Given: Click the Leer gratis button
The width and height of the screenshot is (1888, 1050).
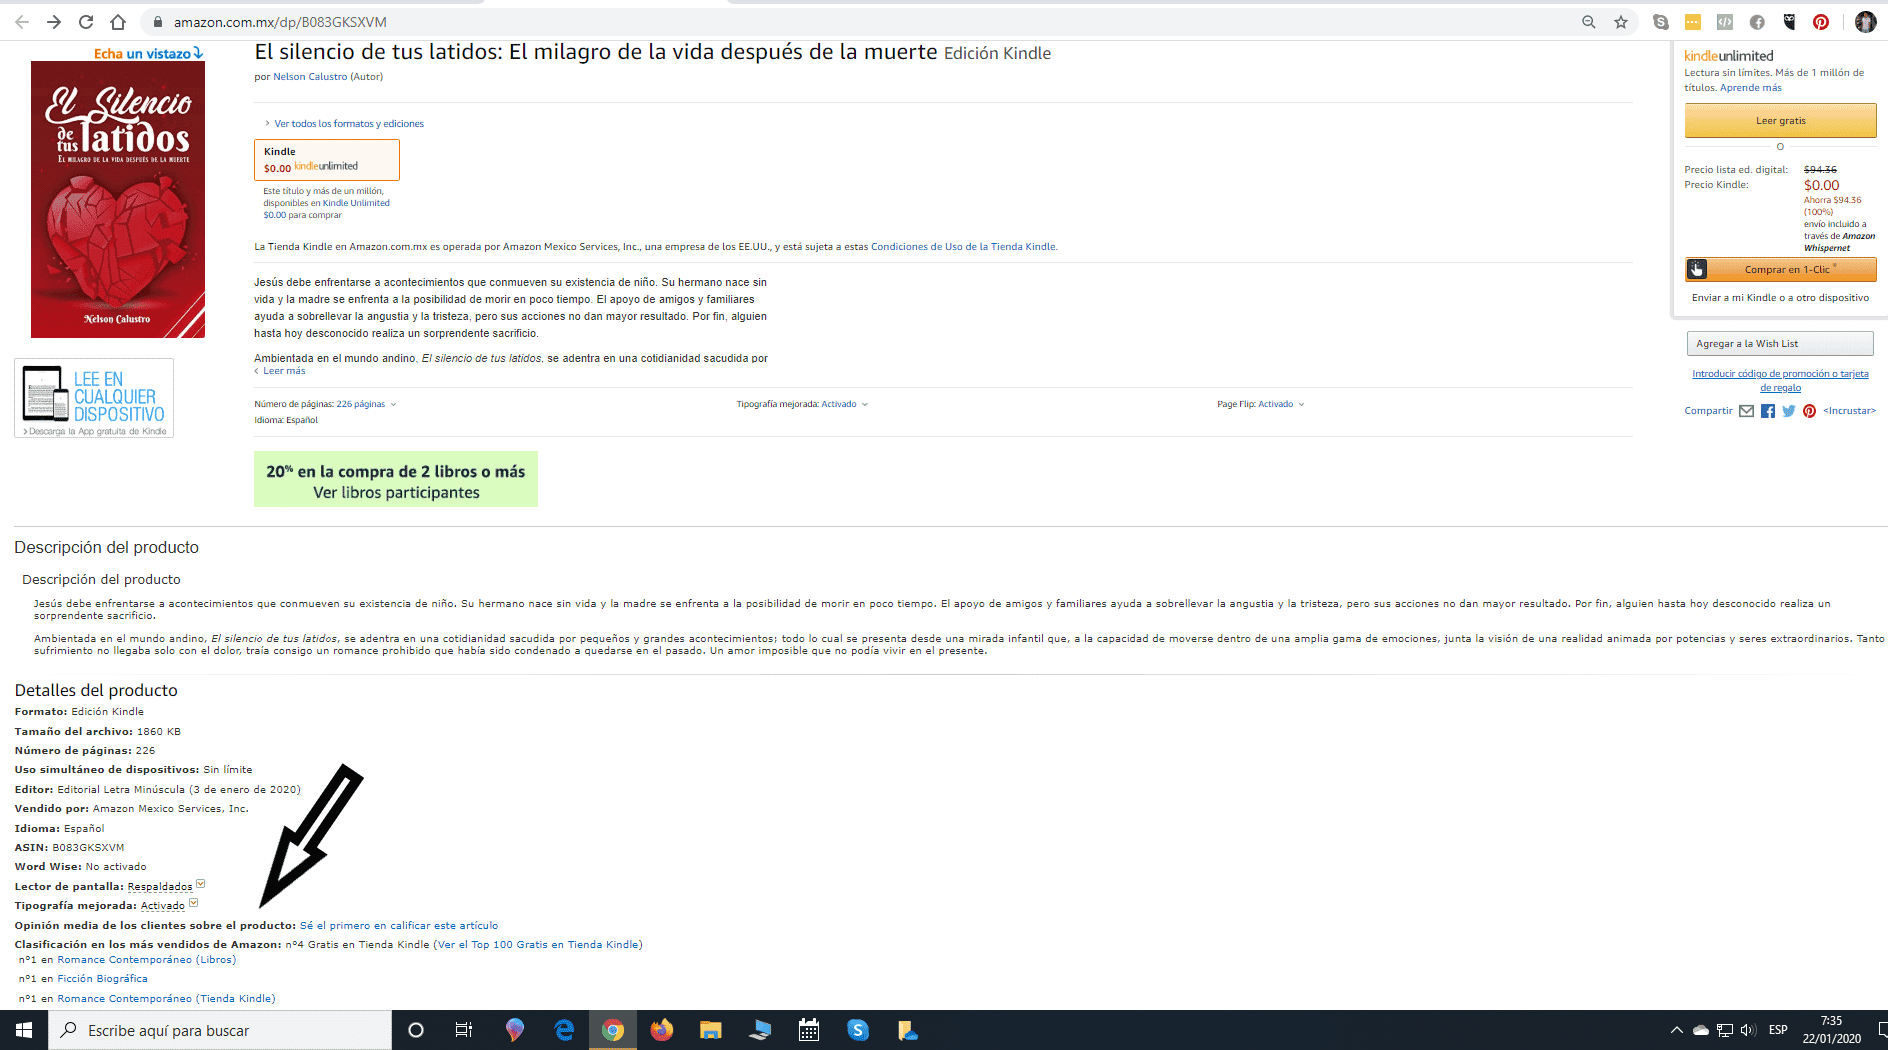Looking at the screenshot, I should 1780,121.
